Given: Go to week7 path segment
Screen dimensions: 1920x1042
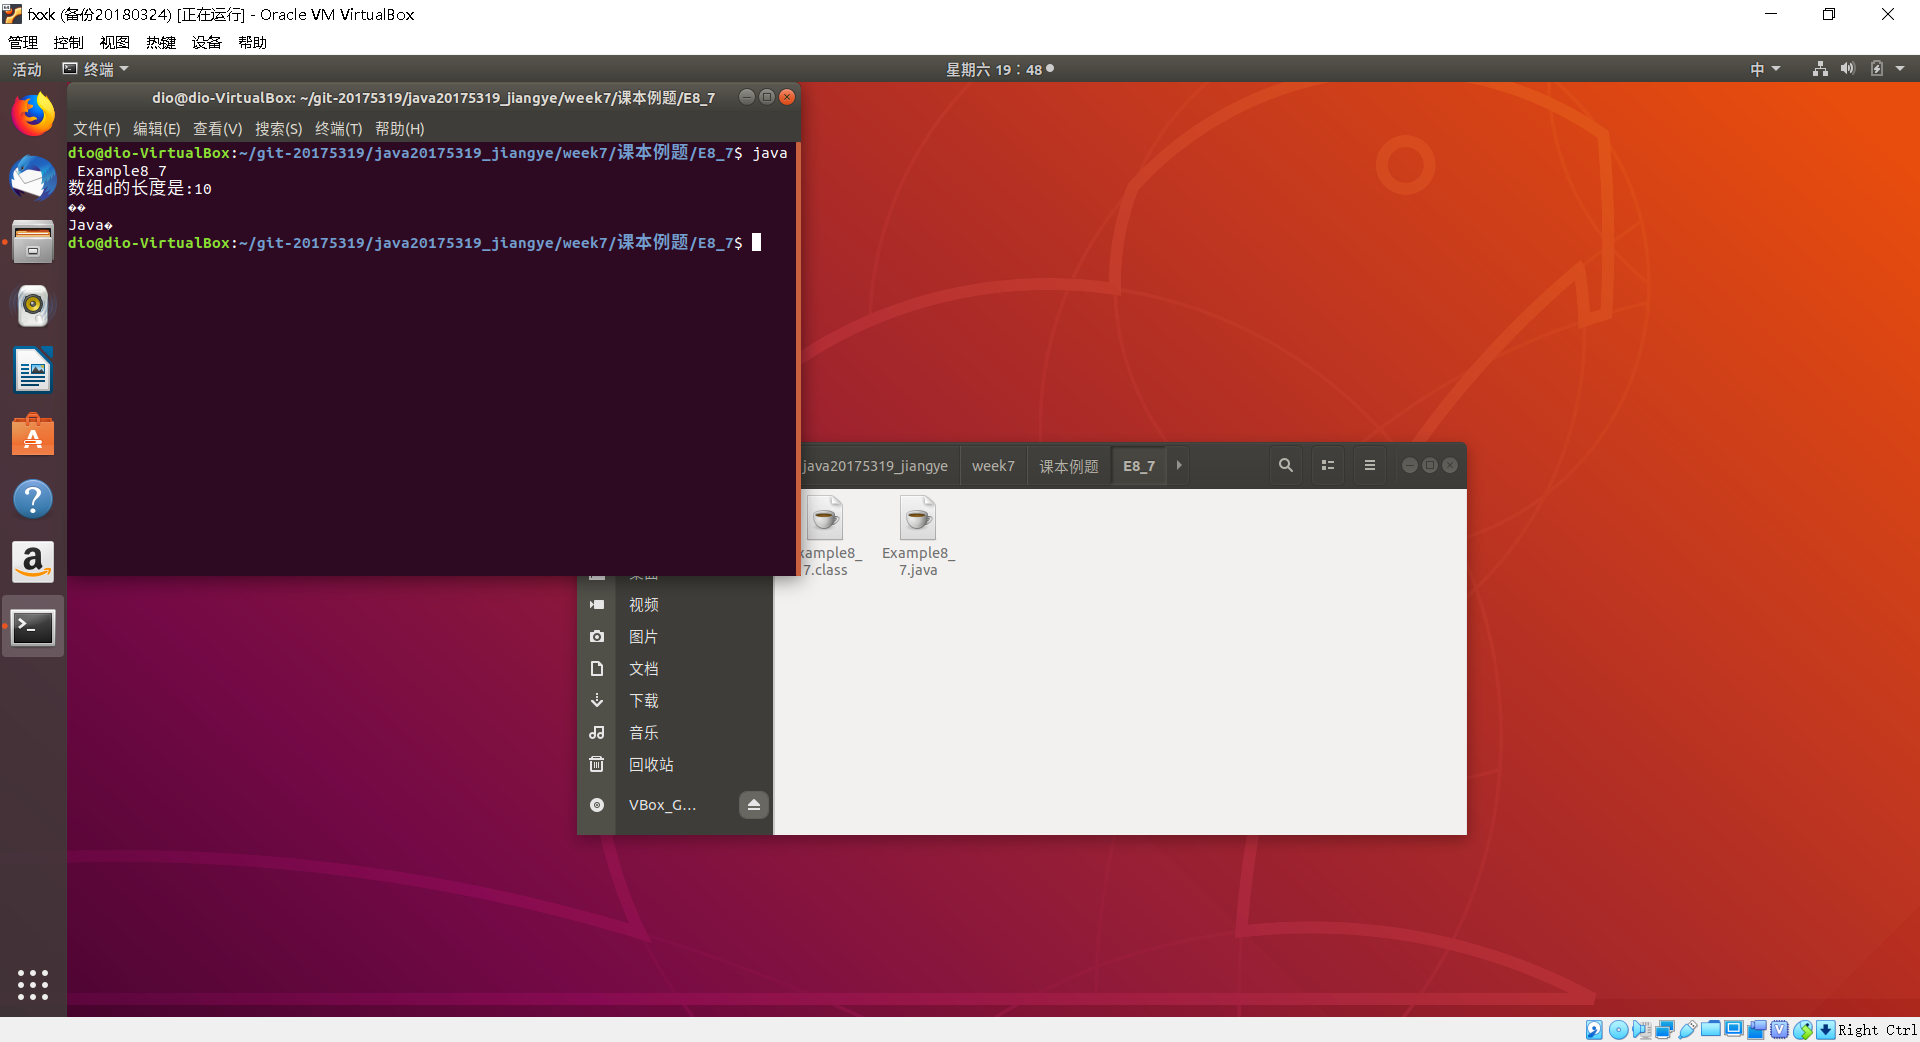Looking at the screenshot, I should click(x=993, y=466).
